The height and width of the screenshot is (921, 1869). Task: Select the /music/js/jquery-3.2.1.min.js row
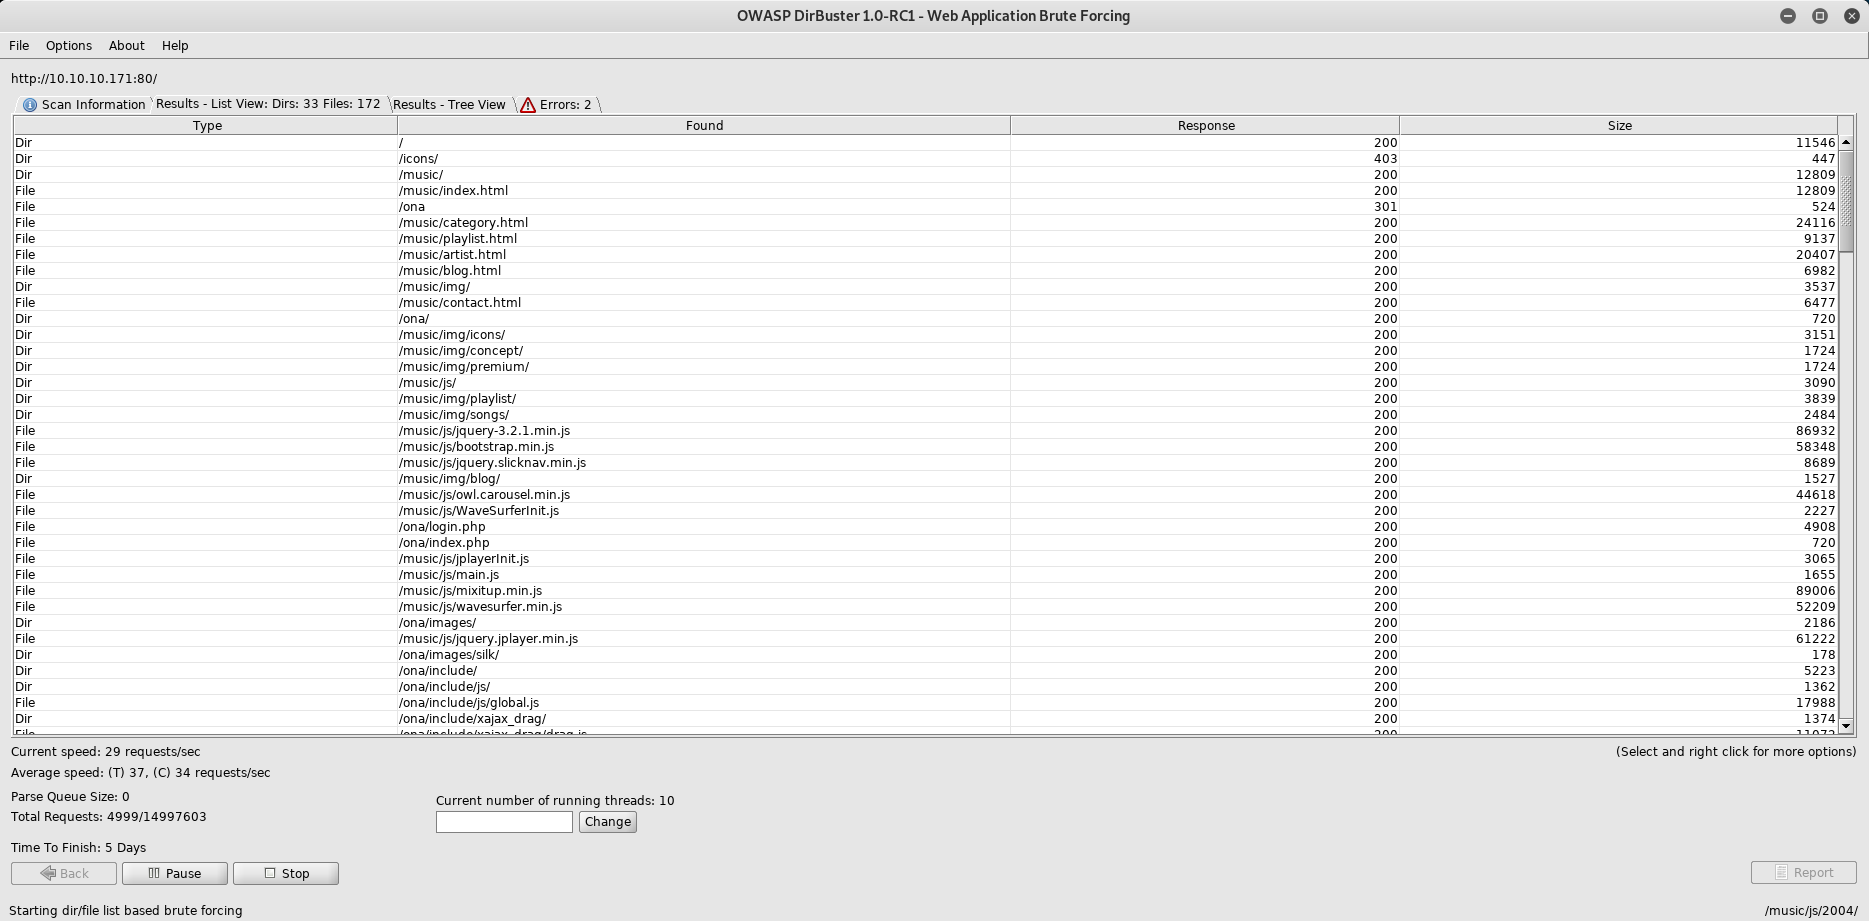pyautogui.click(x=925, y=430)
